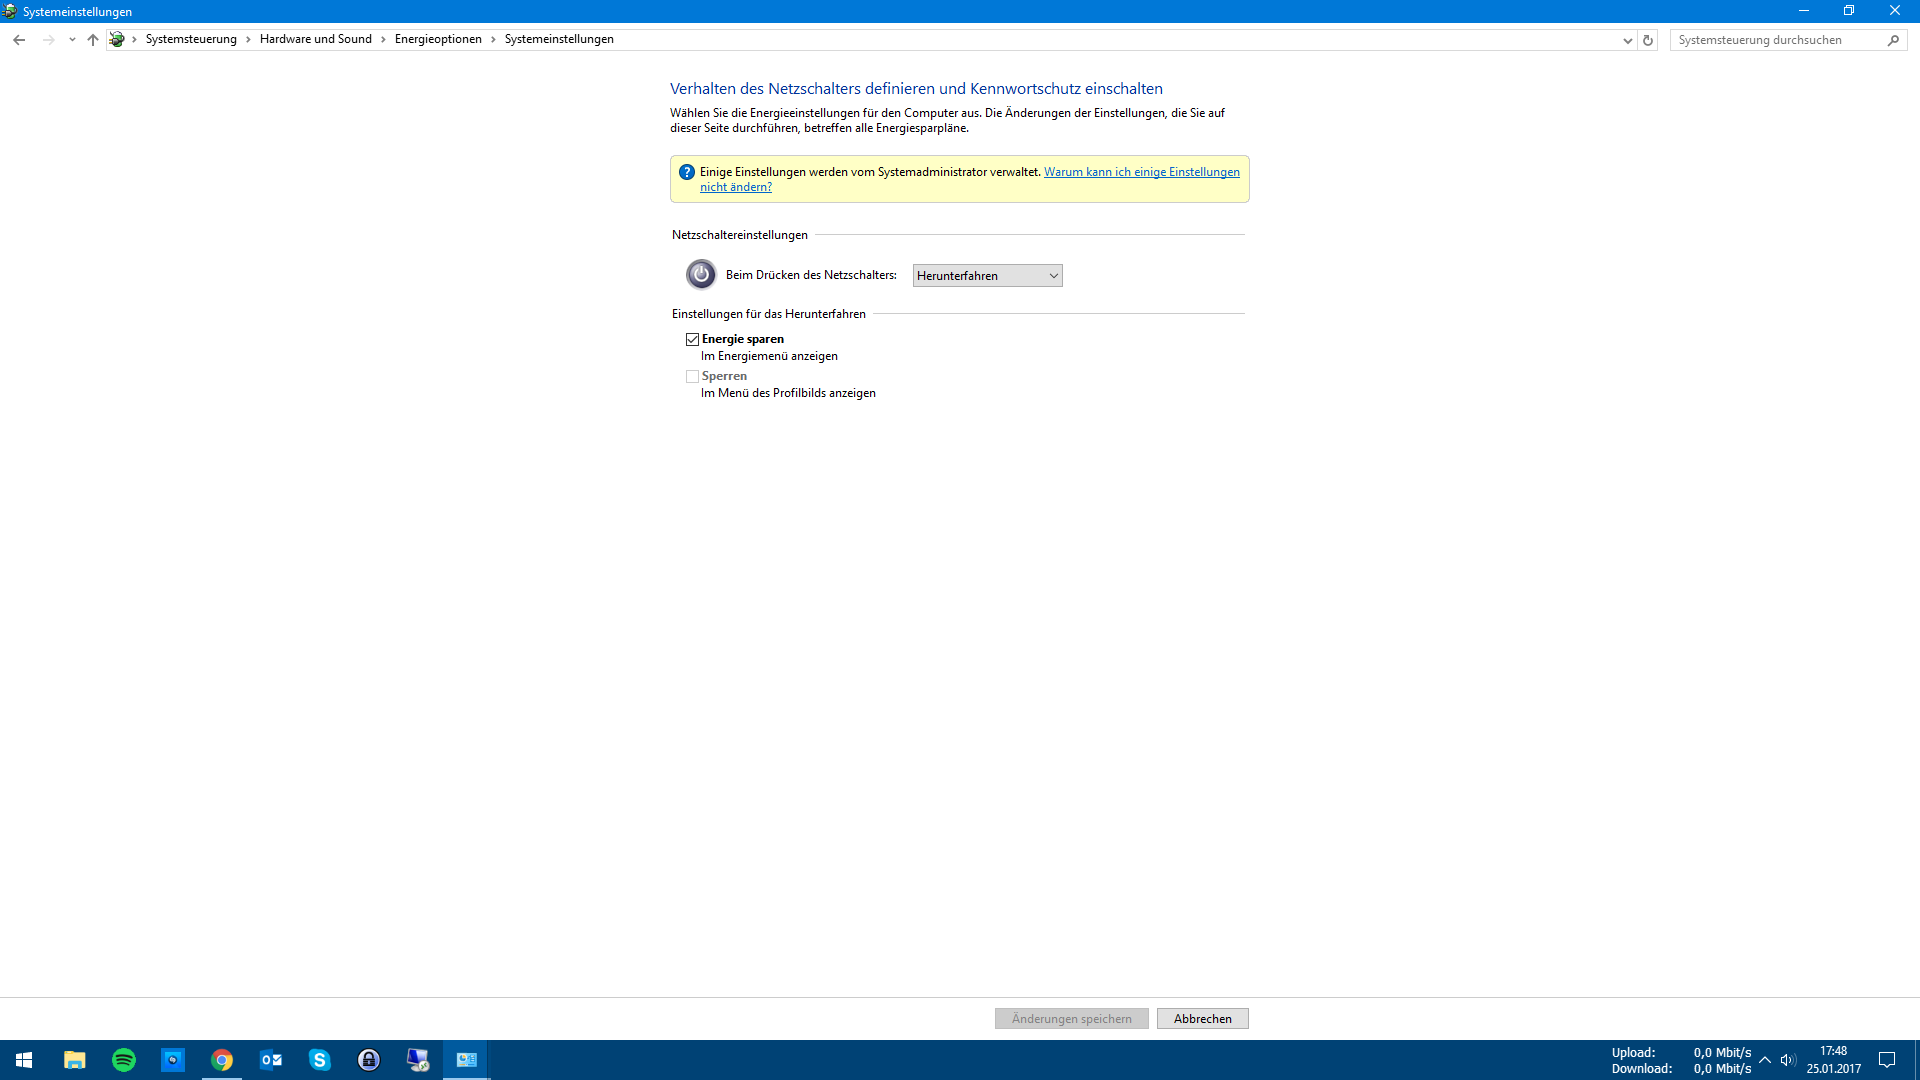Open the 'Warum kann ich einige Einstellungen' link

(1141, 172)
